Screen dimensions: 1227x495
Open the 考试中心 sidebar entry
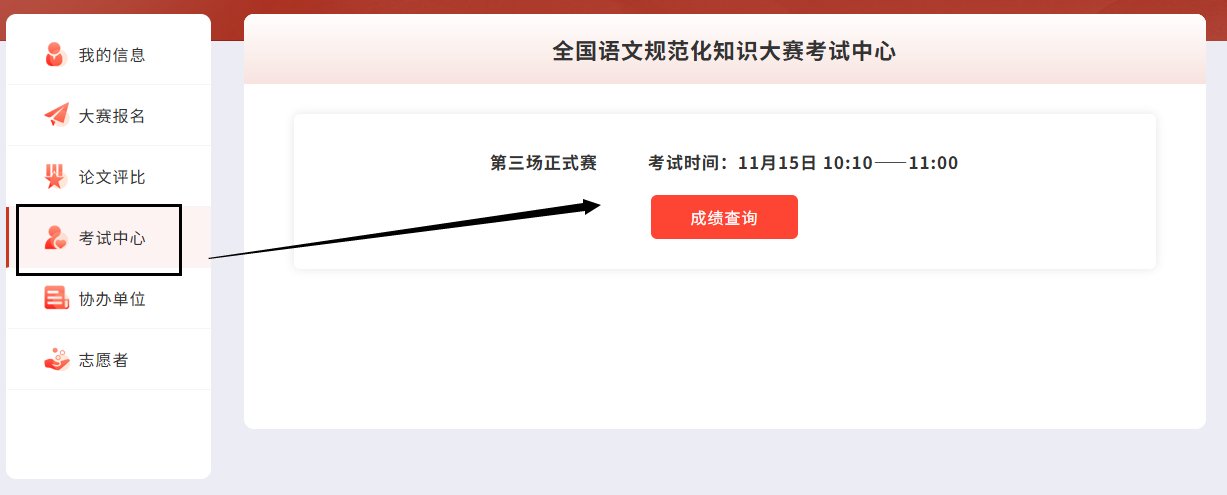(109, 238)
